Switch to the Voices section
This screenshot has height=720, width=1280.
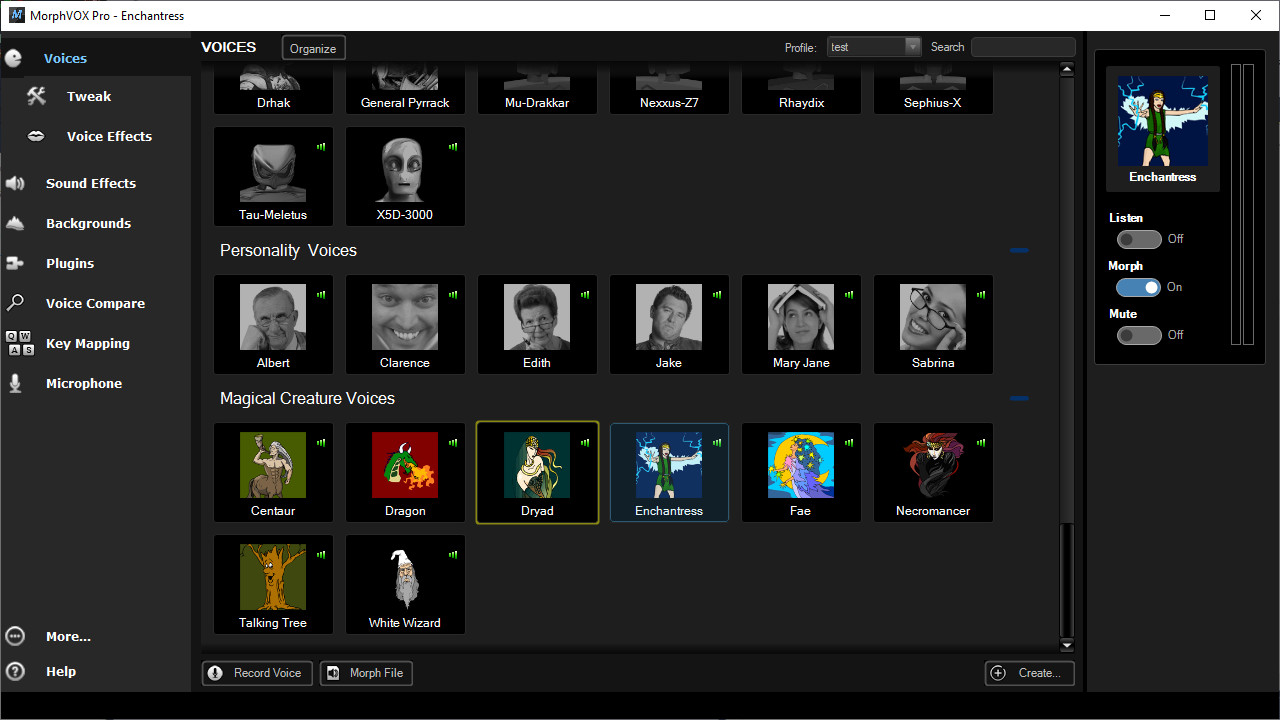pos(65,58)
